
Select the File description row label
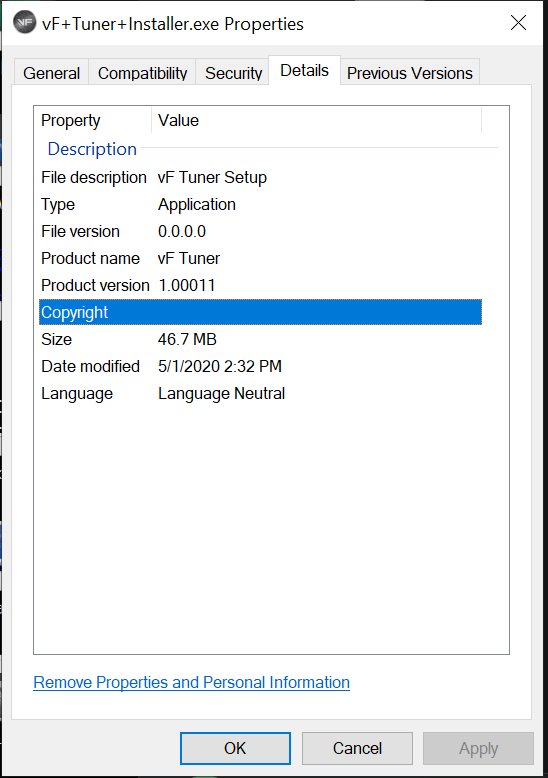94,177
